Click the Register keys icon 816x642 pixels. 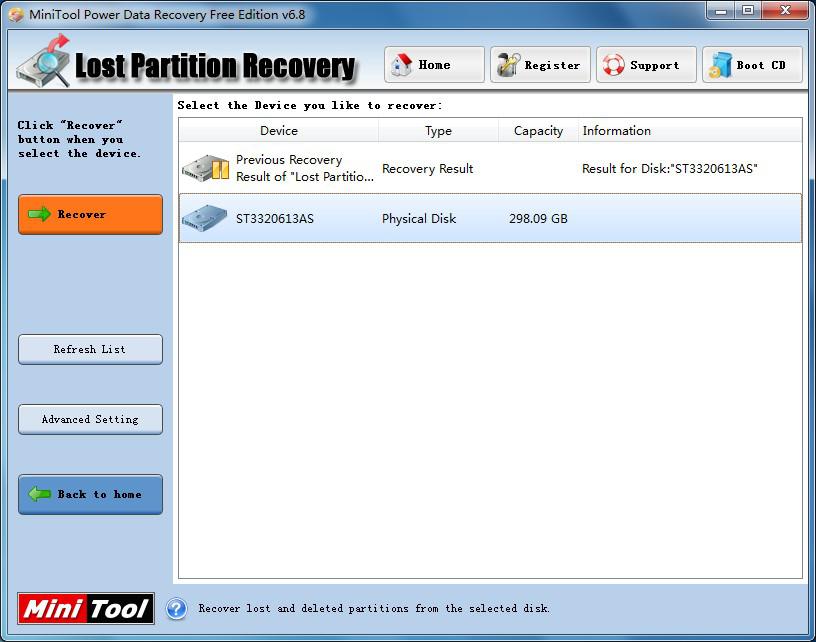(508, 65)
